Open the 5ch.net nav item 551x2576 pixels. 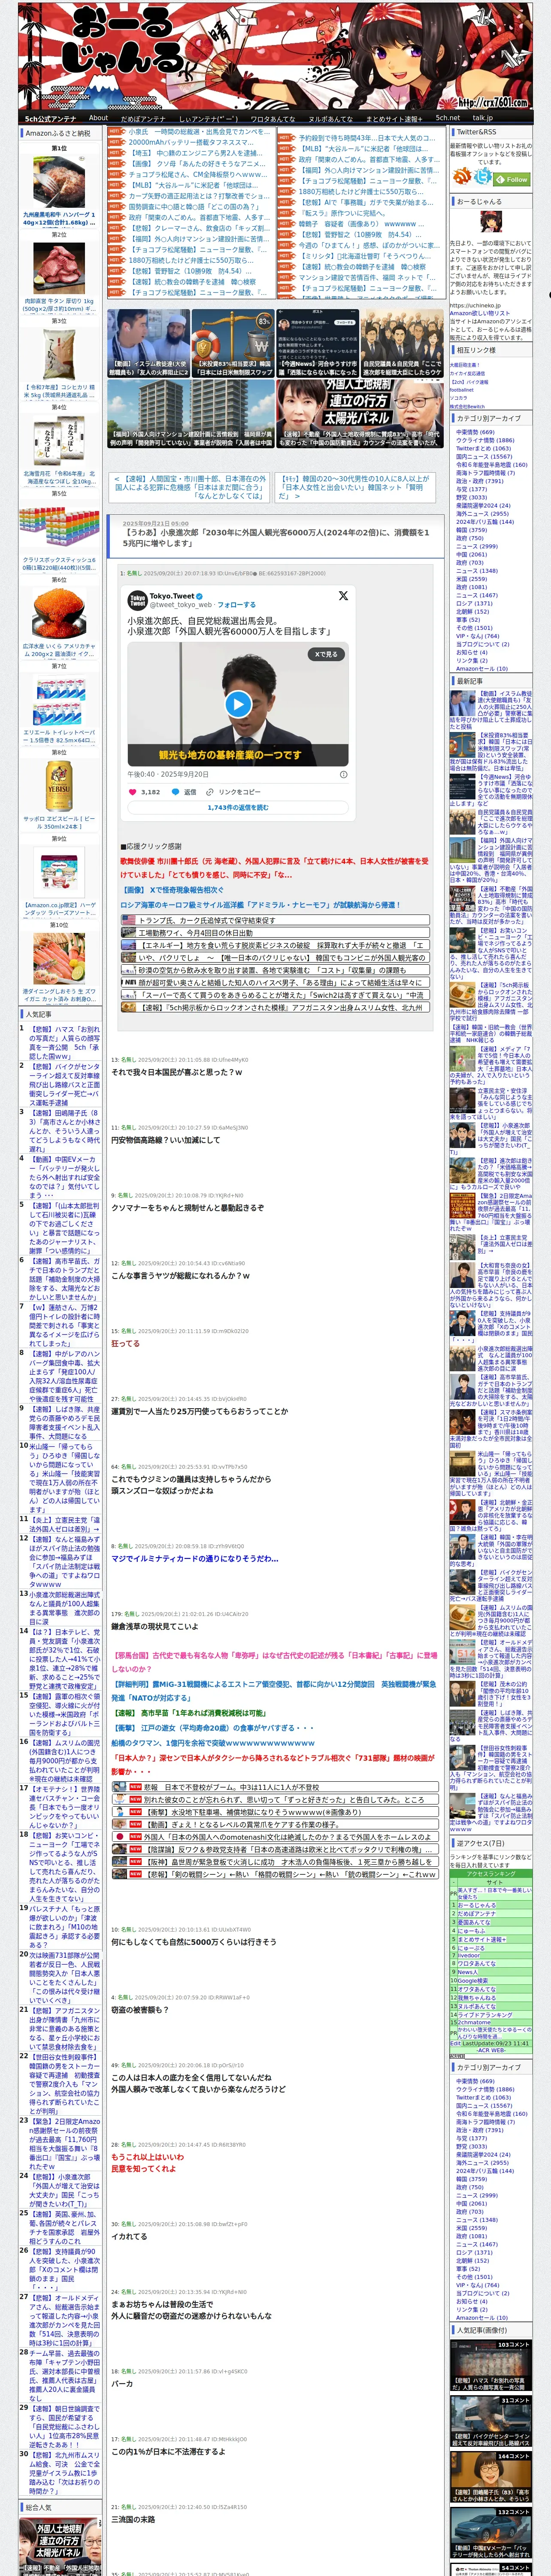coord(448,117)
